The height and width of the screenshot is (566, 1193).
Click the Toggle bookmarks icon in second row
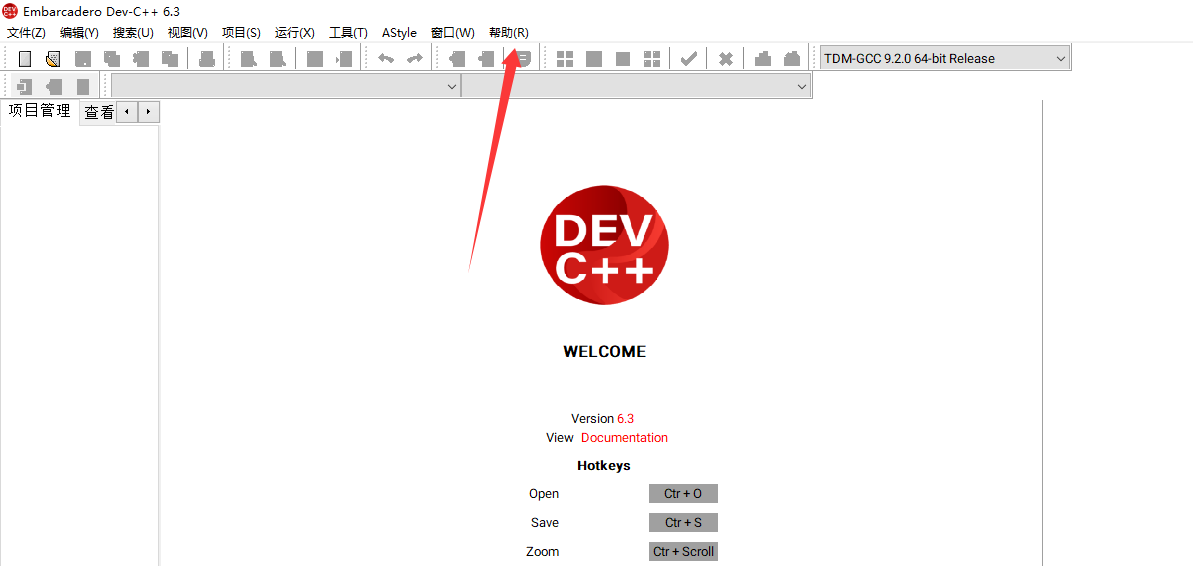54,87
